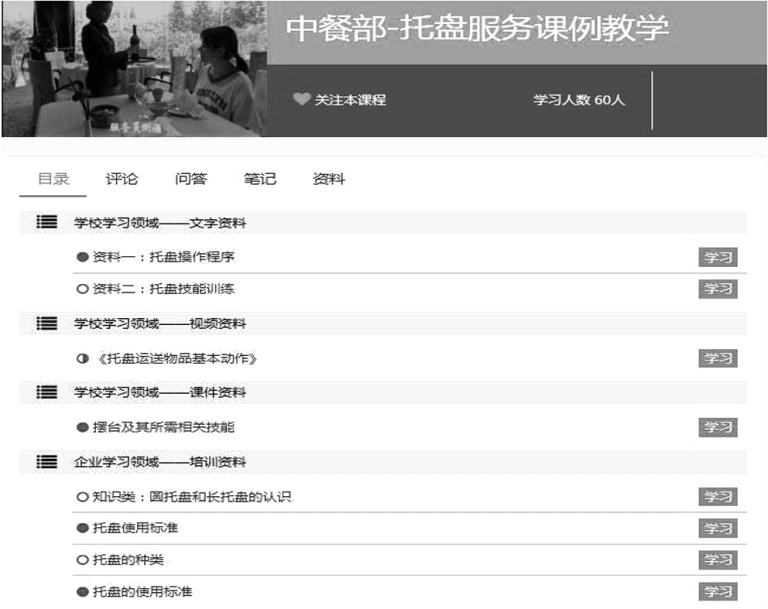Screen dimensions: 768x609
Task: Switch to the 评论 tab
Action: click(x=122, y=180)
